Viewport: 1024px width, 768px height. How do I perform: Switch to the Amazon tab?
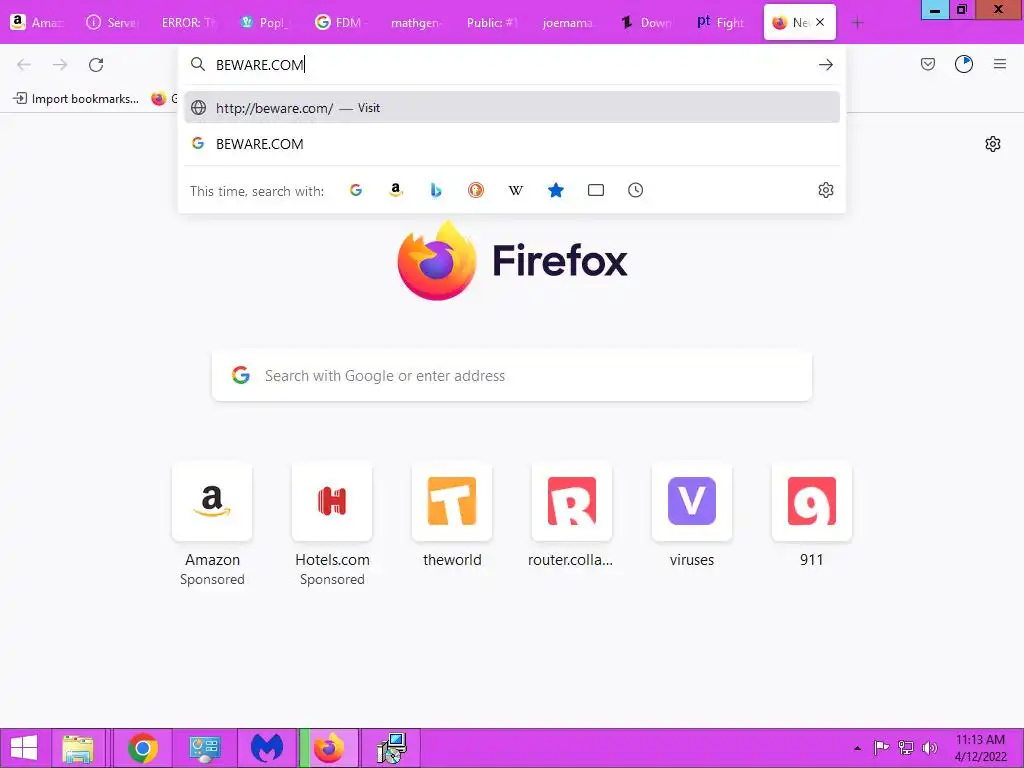38,23
